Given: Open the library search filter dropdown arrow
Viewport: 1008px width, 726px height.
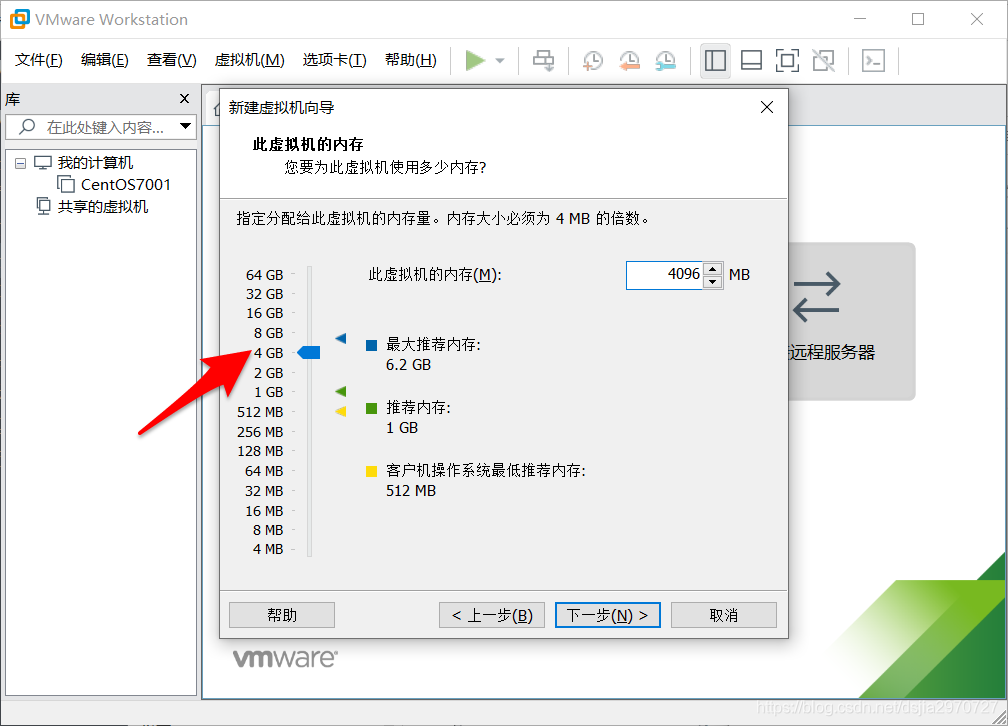Looking at the screenshot, I should 186,126.
